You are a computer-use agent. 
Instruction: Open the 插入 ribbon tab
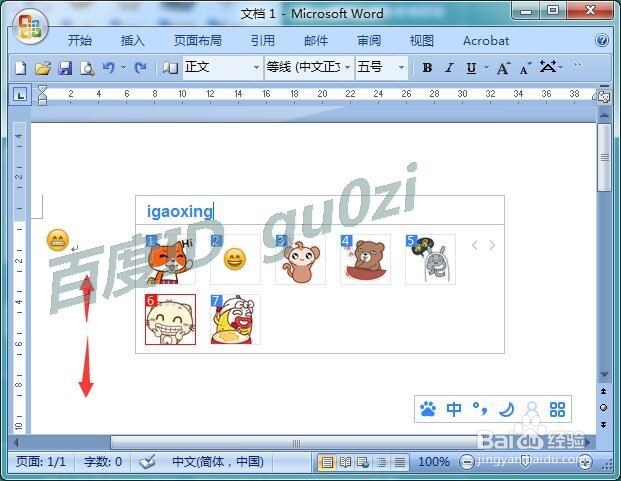[132, 40]
